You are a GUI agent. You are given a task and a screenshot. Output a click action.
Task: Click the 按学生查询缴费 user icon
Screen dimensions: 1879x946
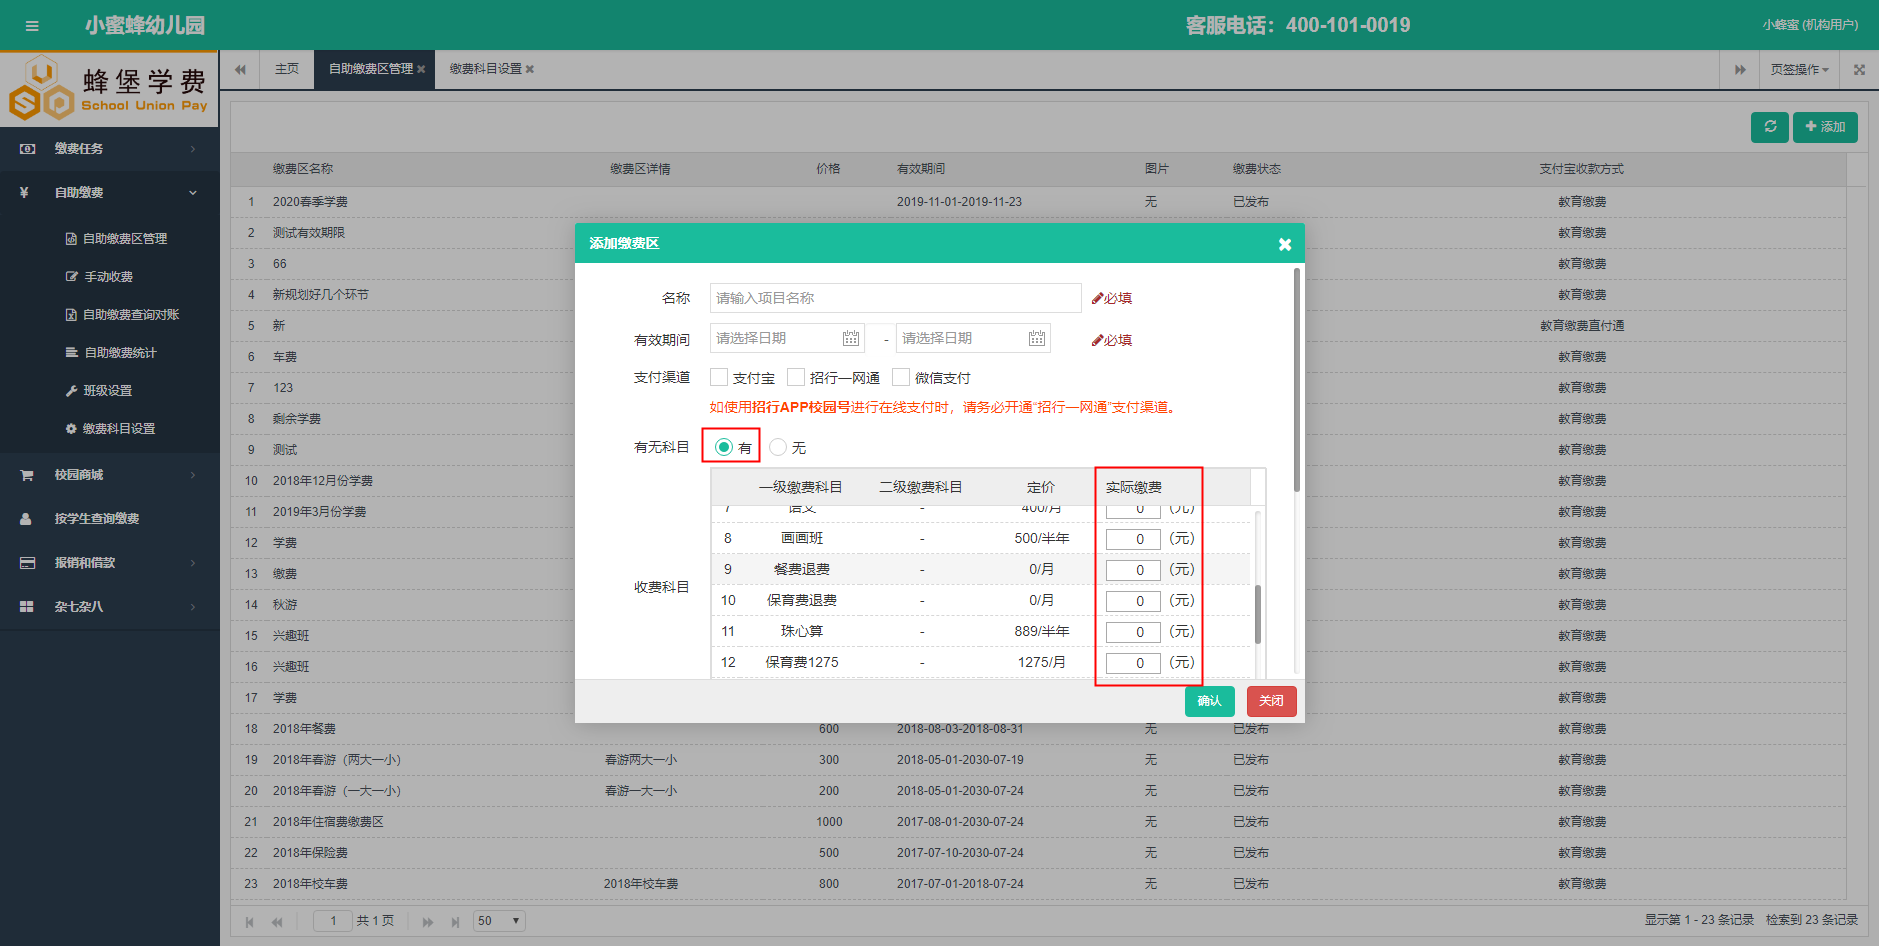click(x=27, y=519)
